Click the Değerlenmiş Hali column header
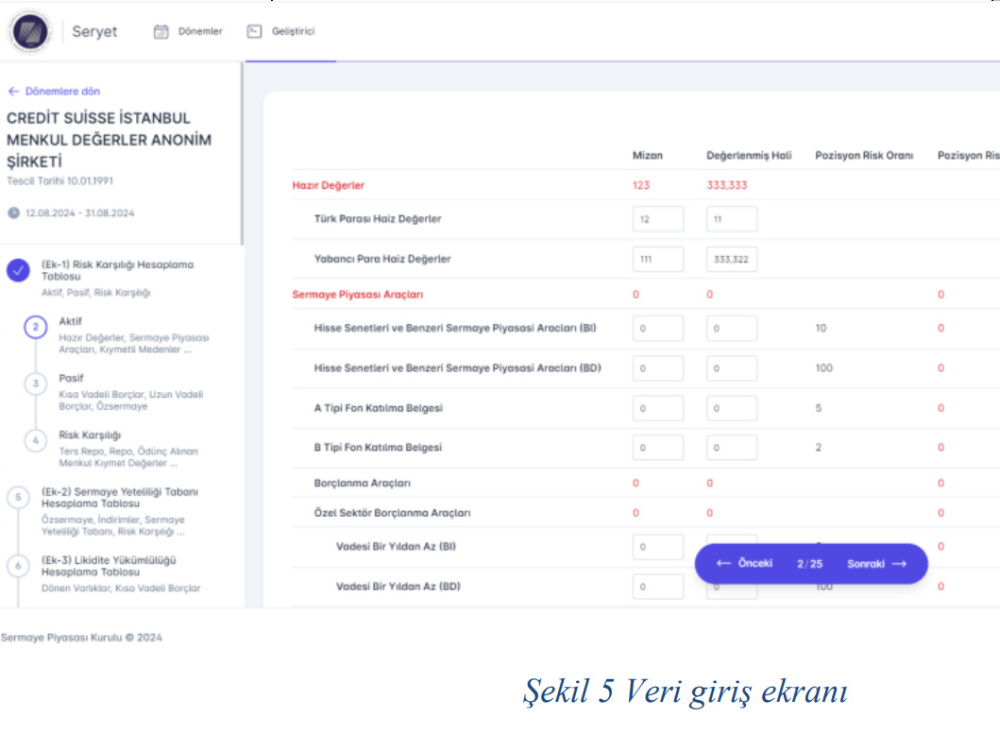The height and width of the screenshot is (751, 1000). tap(749, 156)
